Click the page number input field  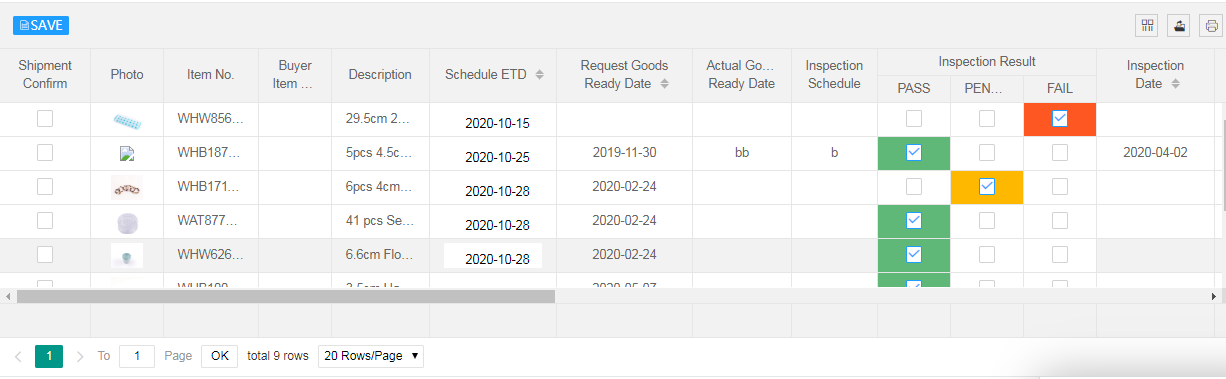pos(137,356)
